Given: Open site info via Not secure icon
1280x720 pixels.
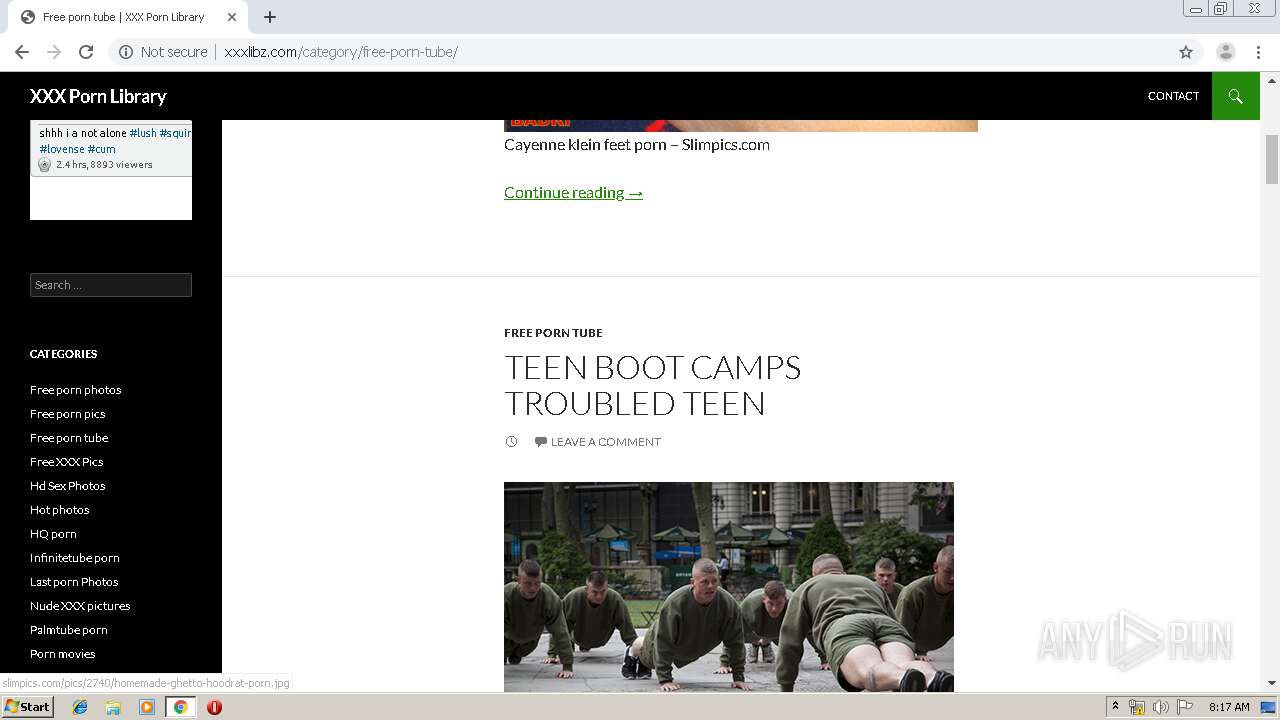Looking at the screenshot, I should point(126,52).
